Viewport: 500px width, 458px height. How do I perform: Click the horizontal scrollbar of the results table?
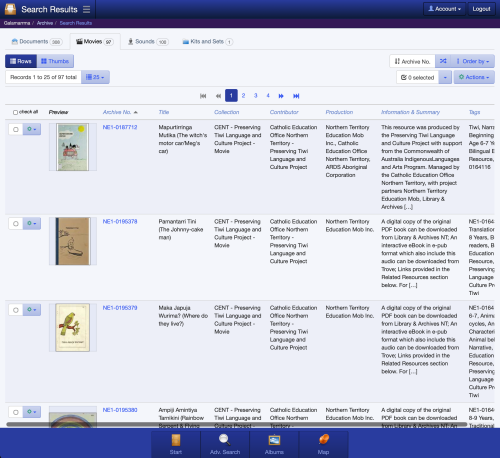click(237, 425)
